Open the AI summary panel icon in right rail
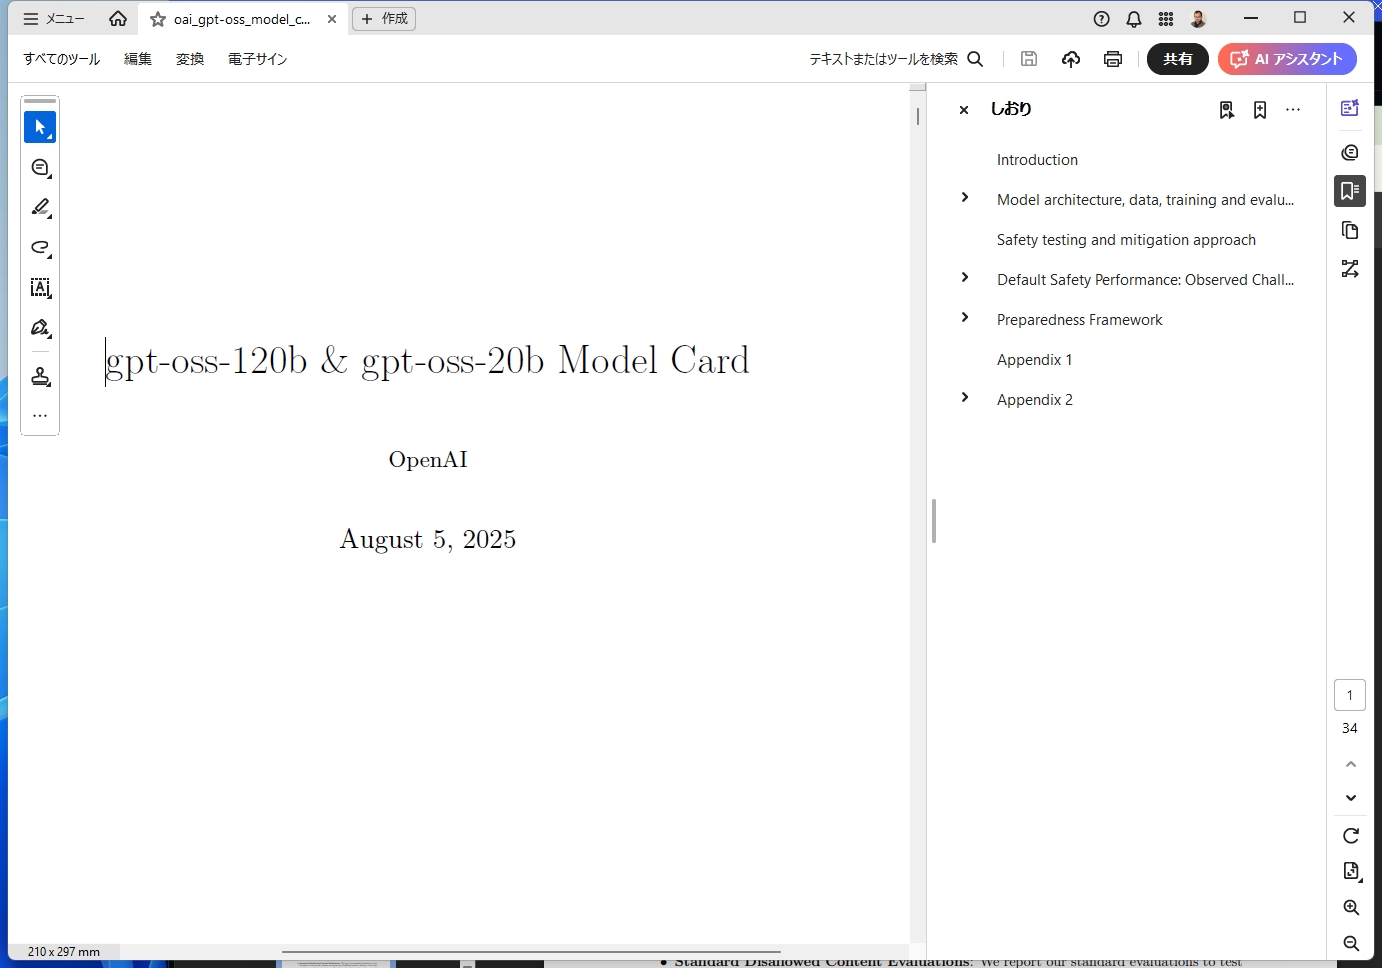 [1350, 108]
